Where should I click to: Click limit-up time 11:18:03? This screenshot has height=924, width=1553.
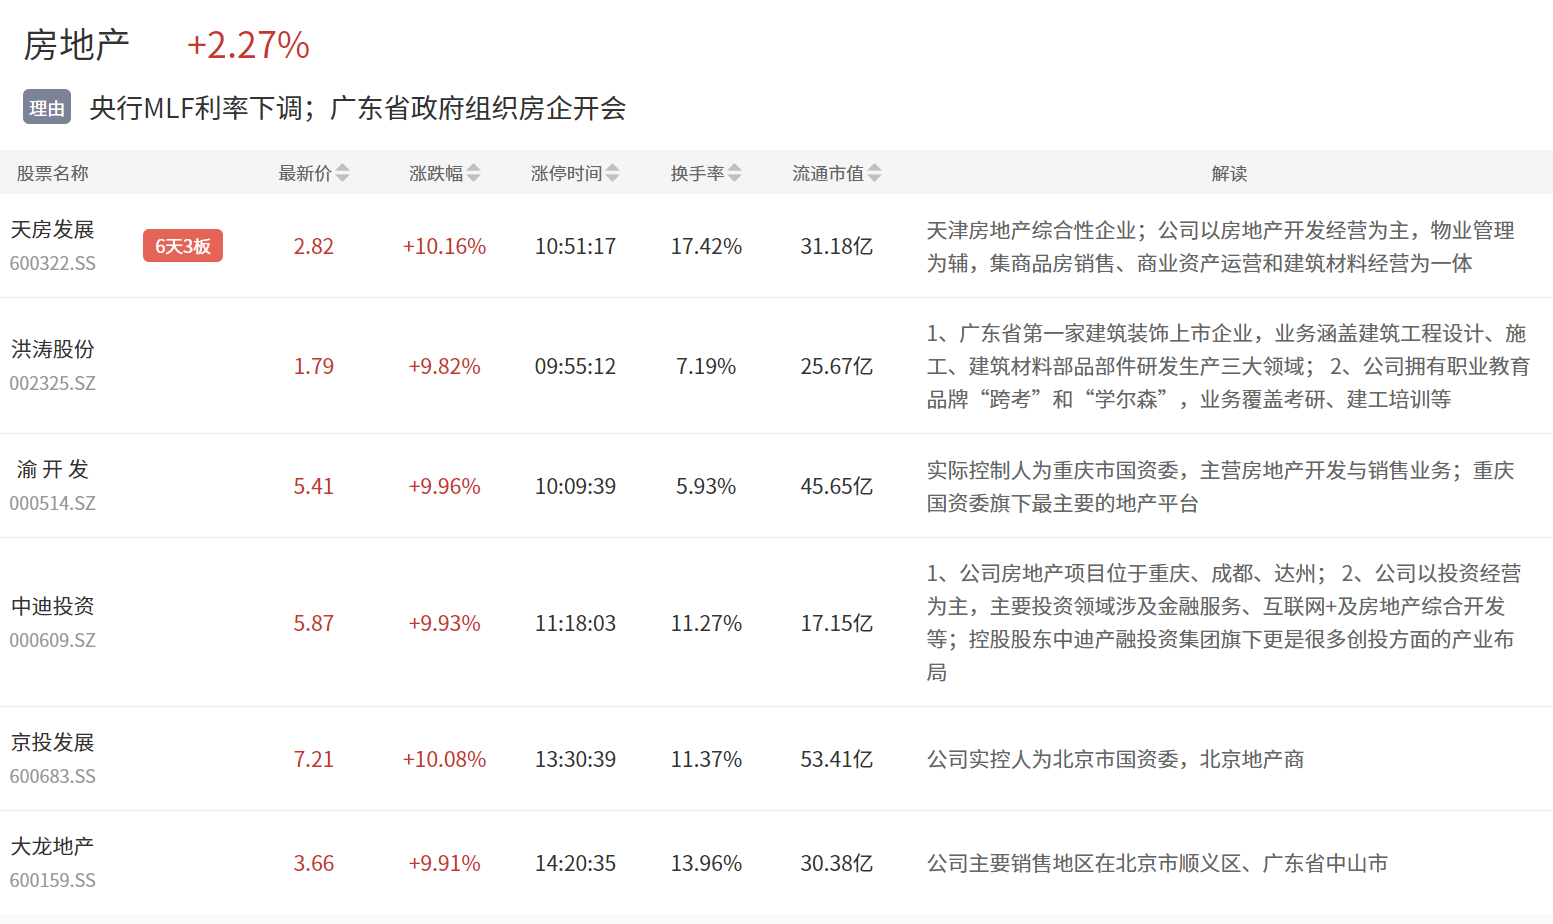575,623
